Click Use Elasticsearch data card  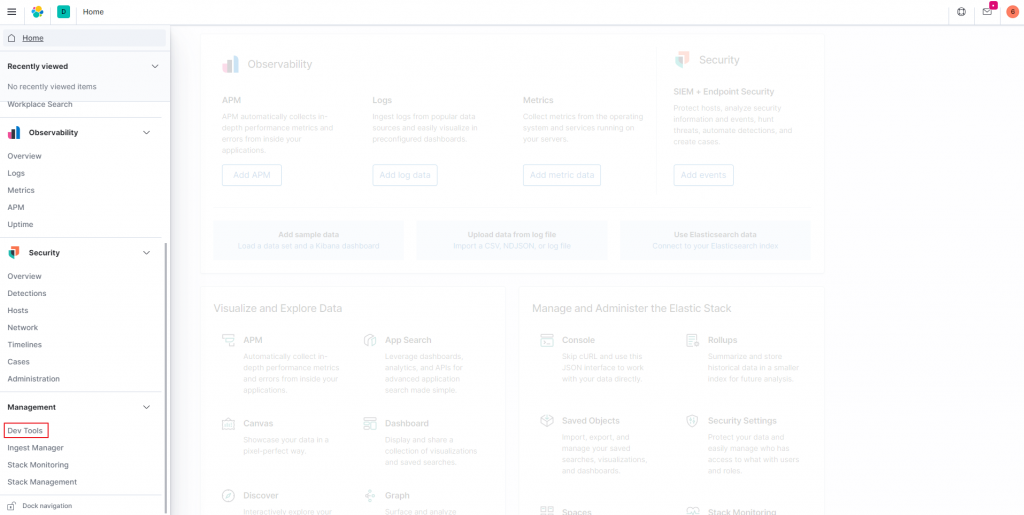(x=716, y=240)
